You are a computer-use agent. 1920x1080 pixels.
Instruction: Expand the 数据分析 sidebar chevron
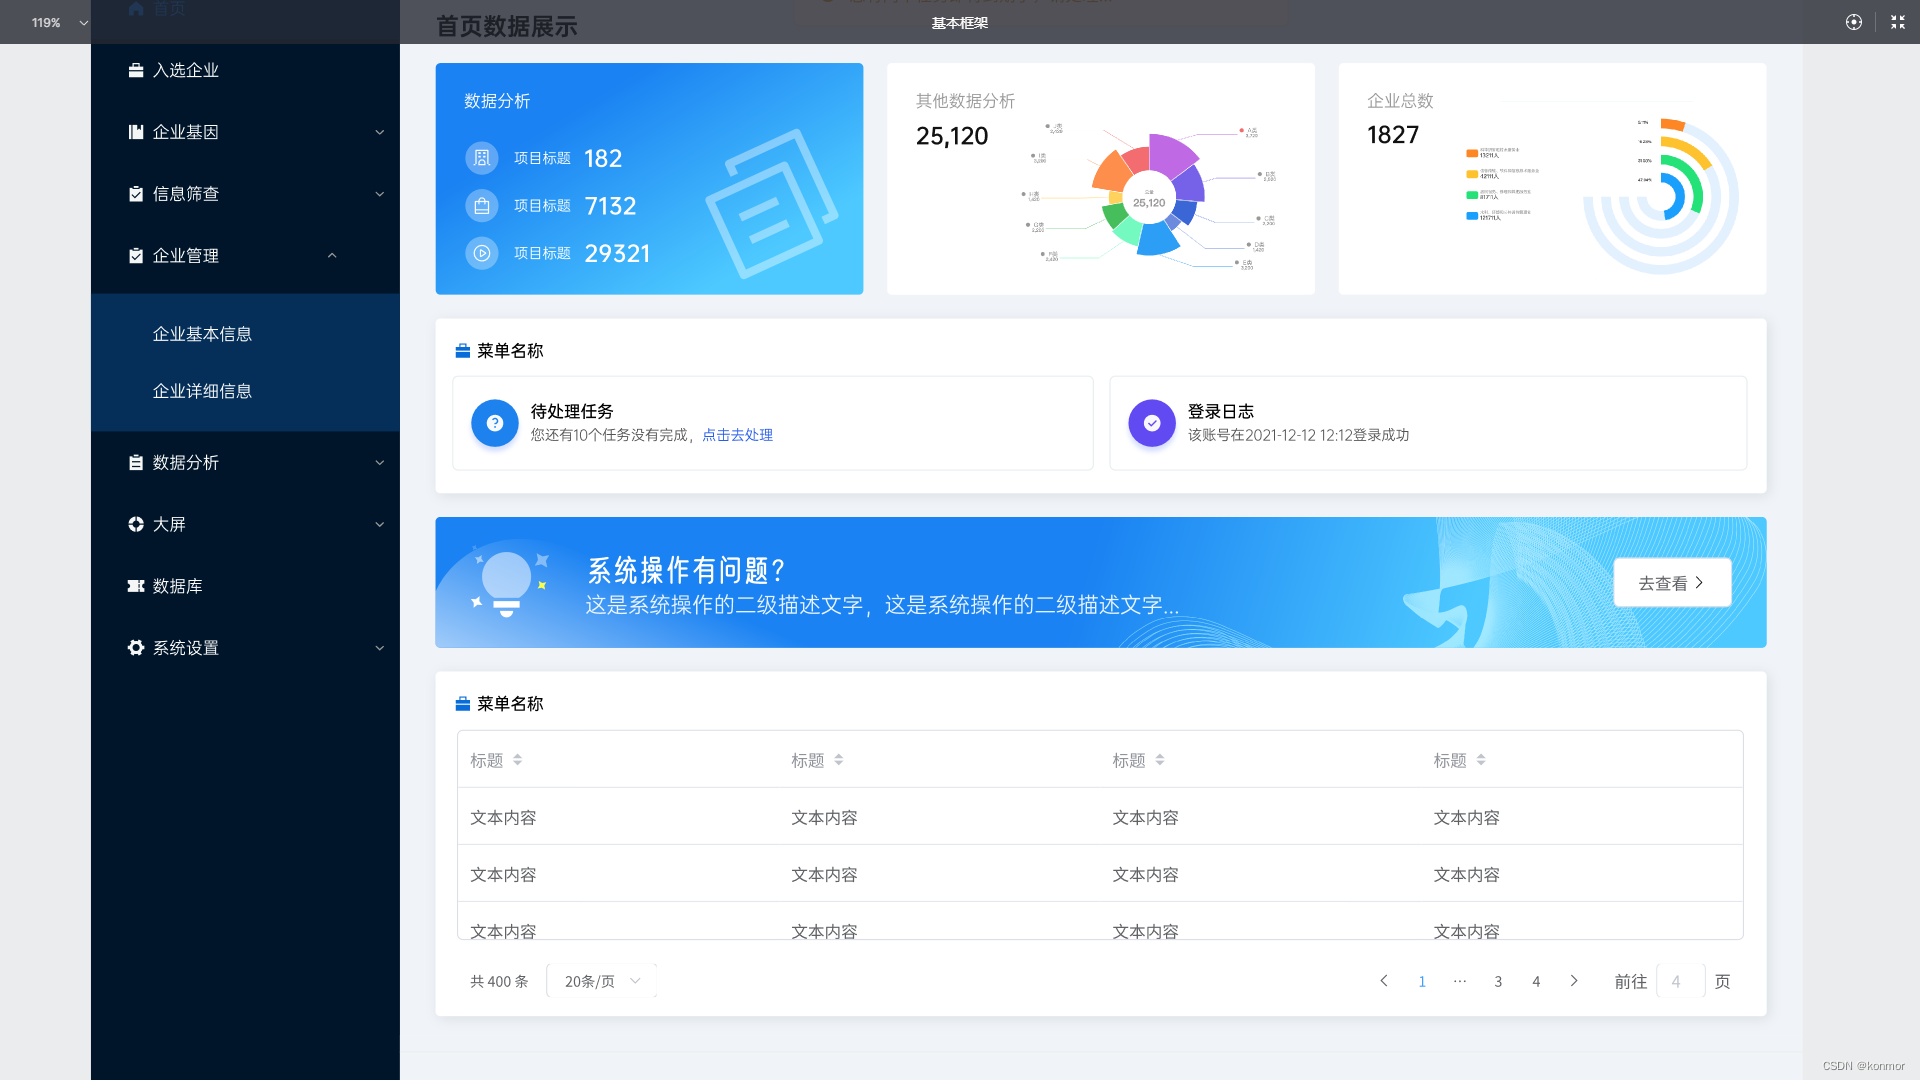click(380, 463)
